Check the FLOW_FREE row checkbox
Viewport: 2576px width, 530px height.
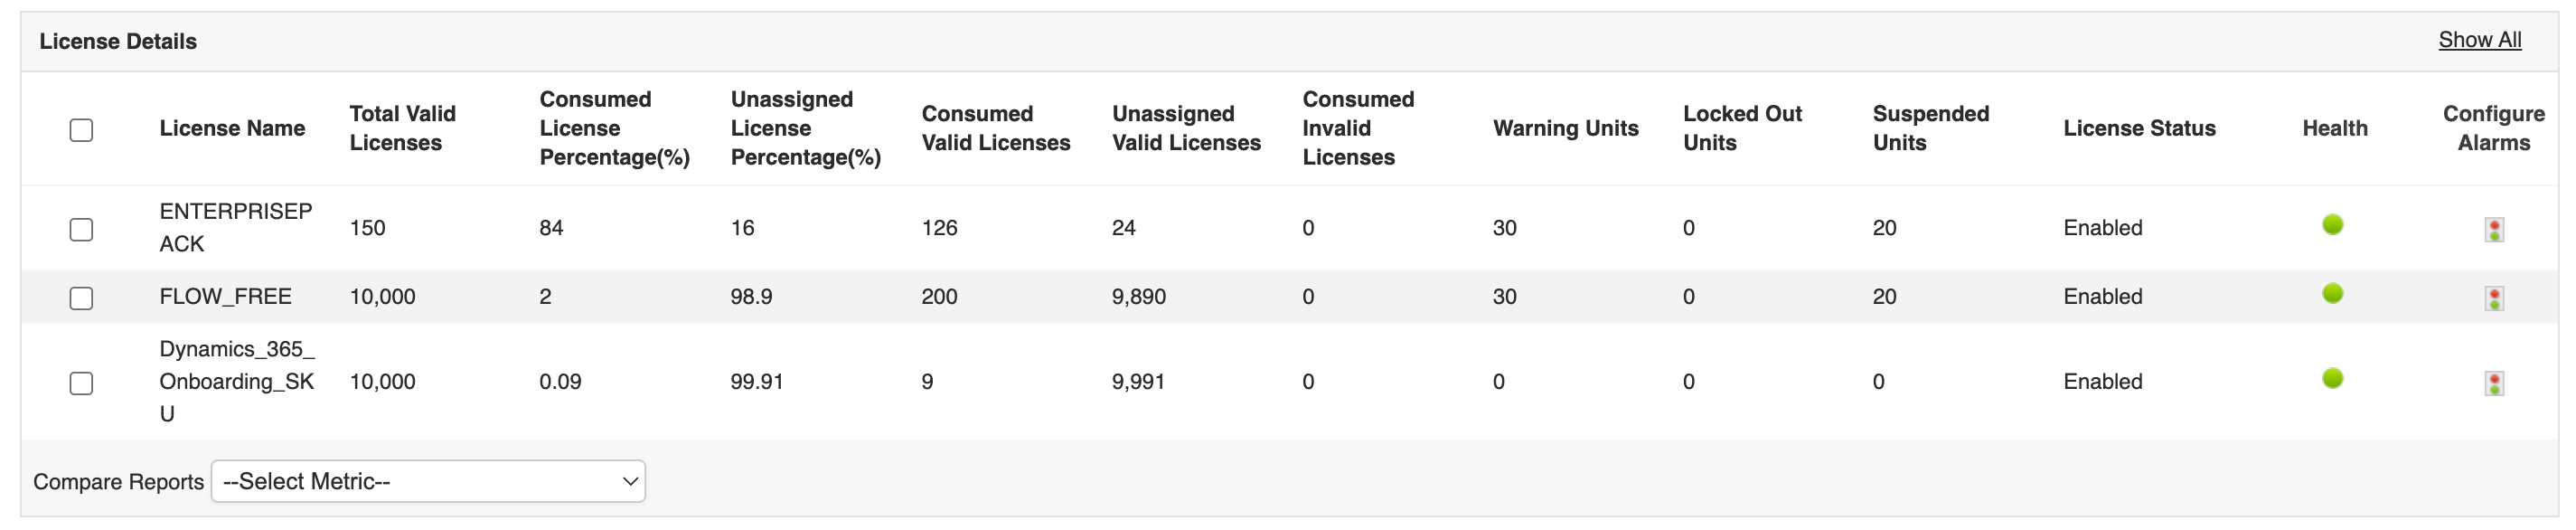pyautogui.click(x=81, y=298)
